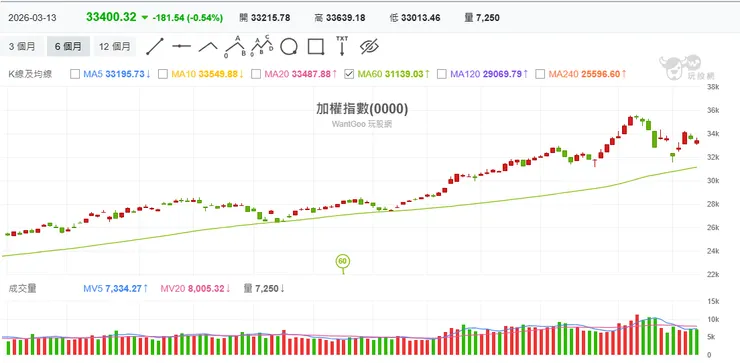Select the rectangle drawing tool
The height and width of the screenshot is (363, 740).
click(315, 47)
